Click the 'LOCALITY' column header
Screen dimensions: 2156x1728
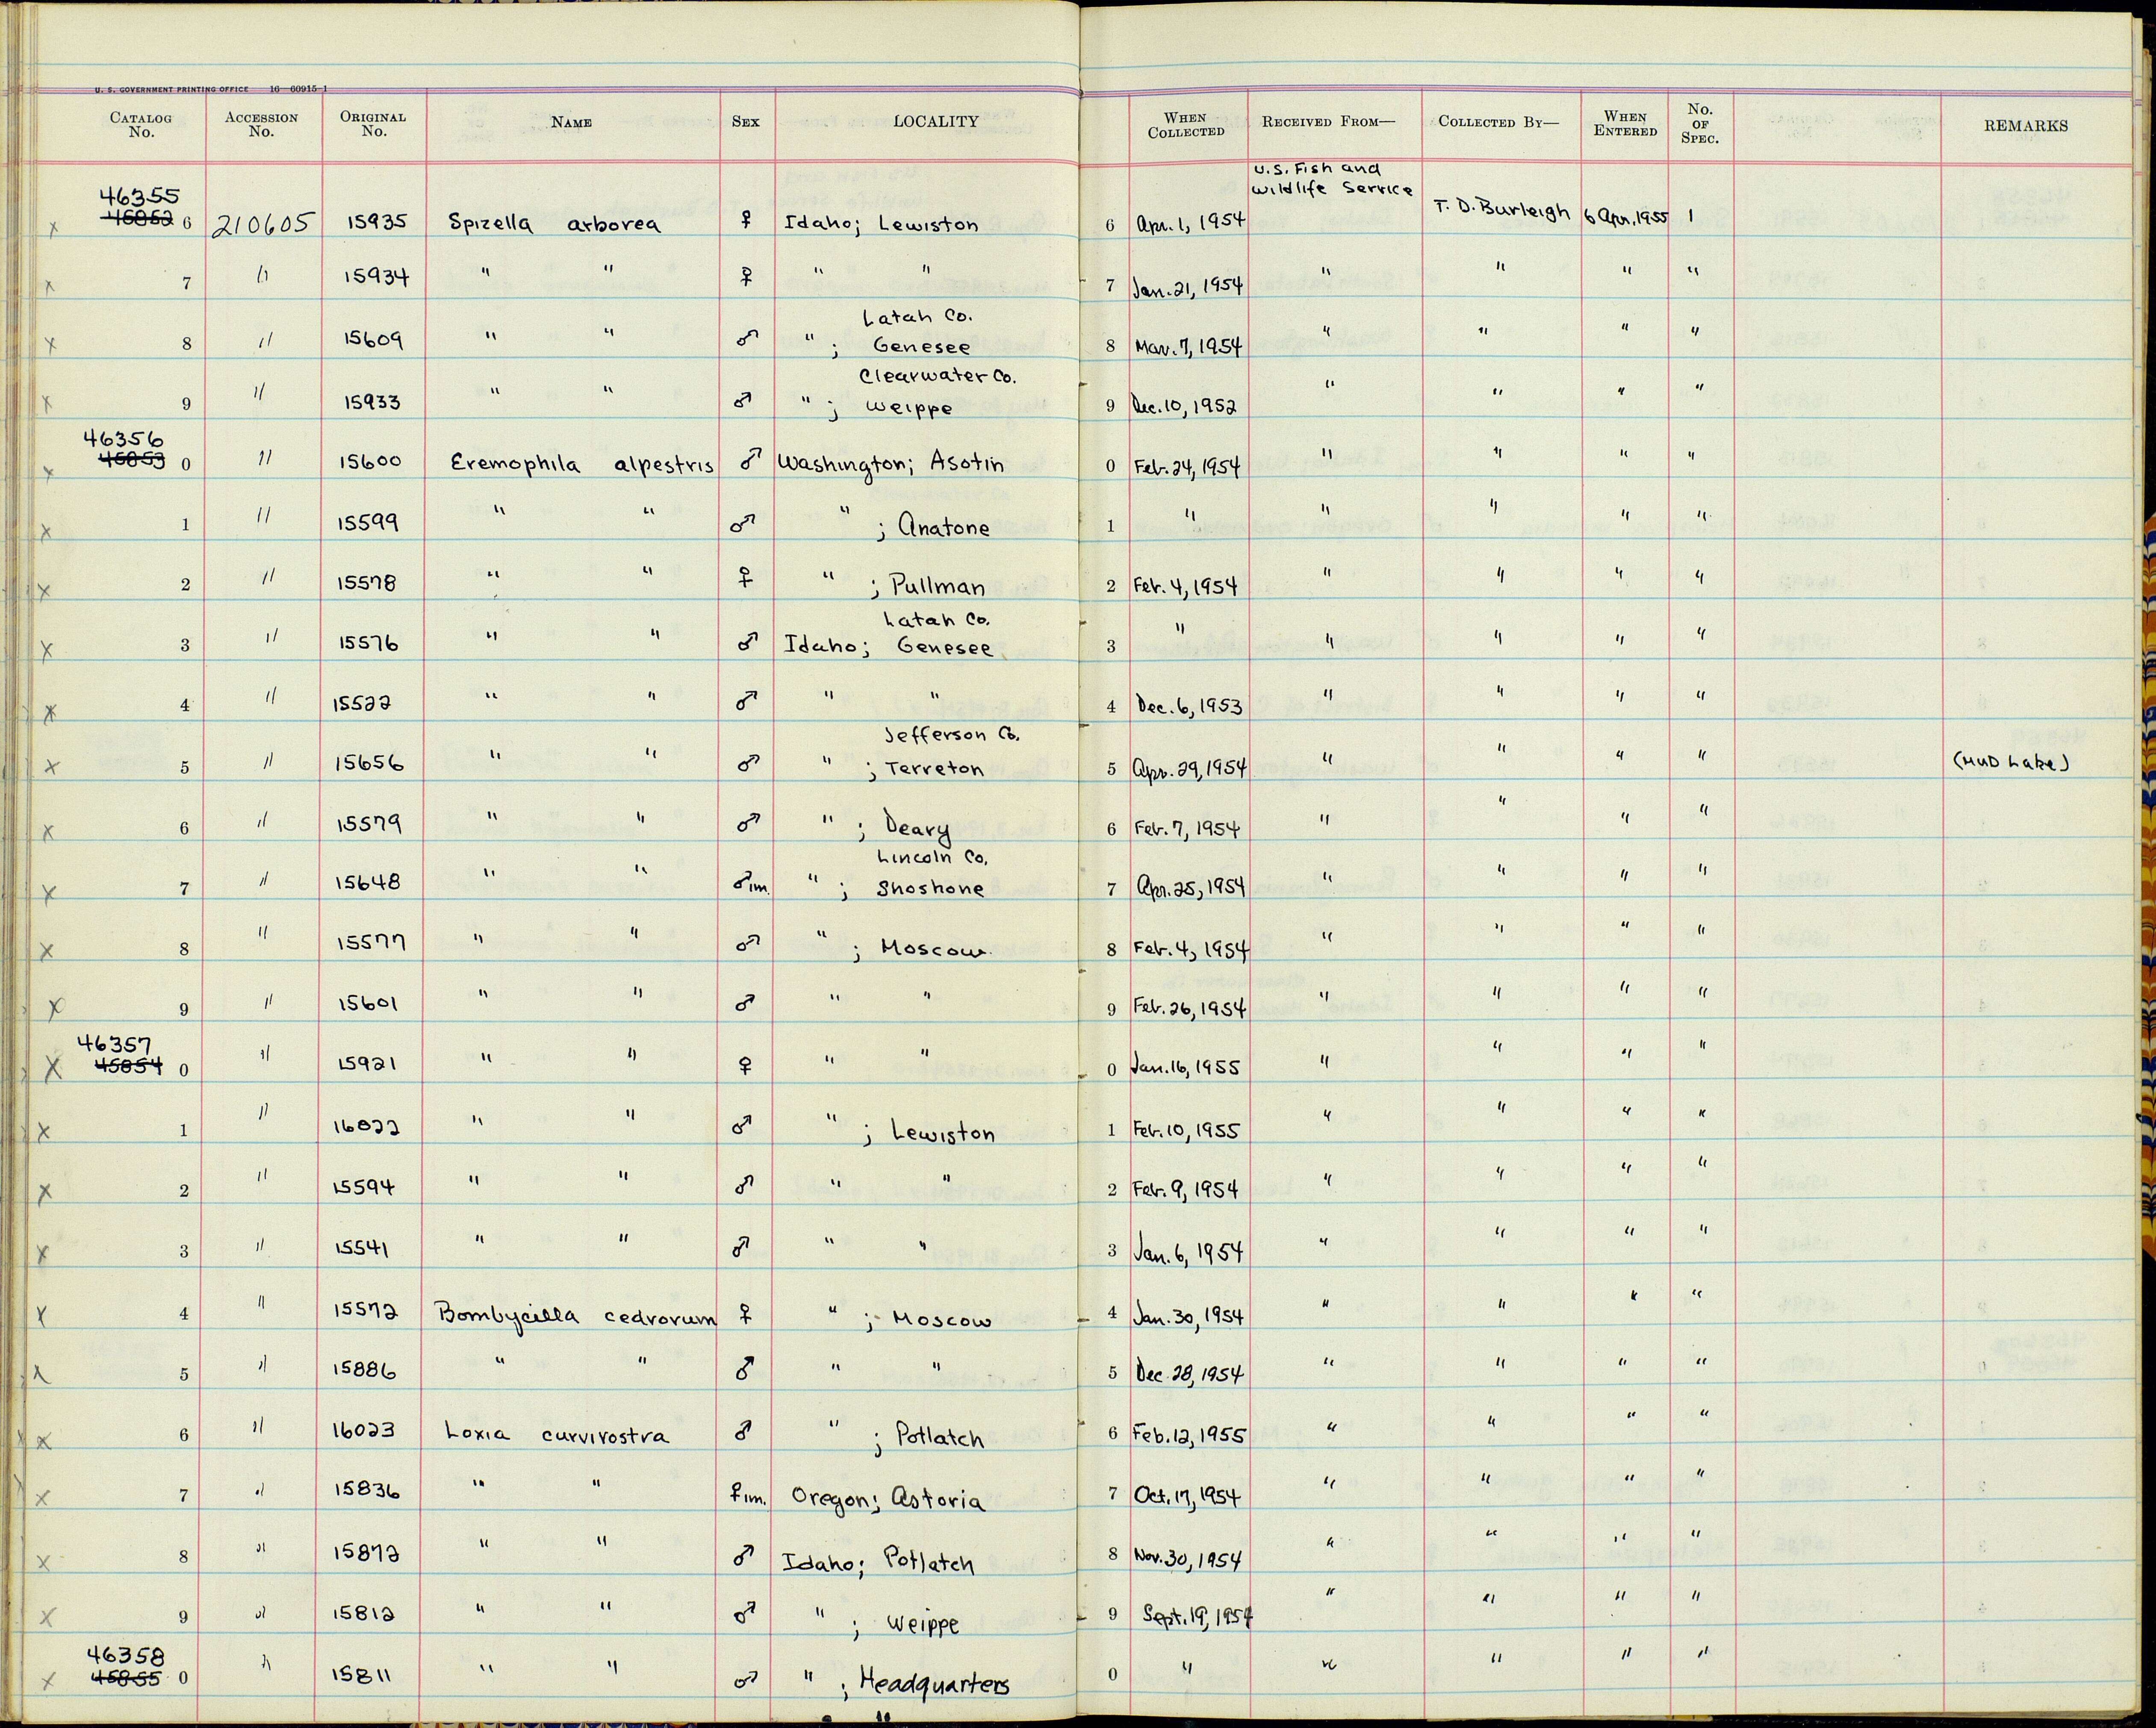[x=935, y=122]
